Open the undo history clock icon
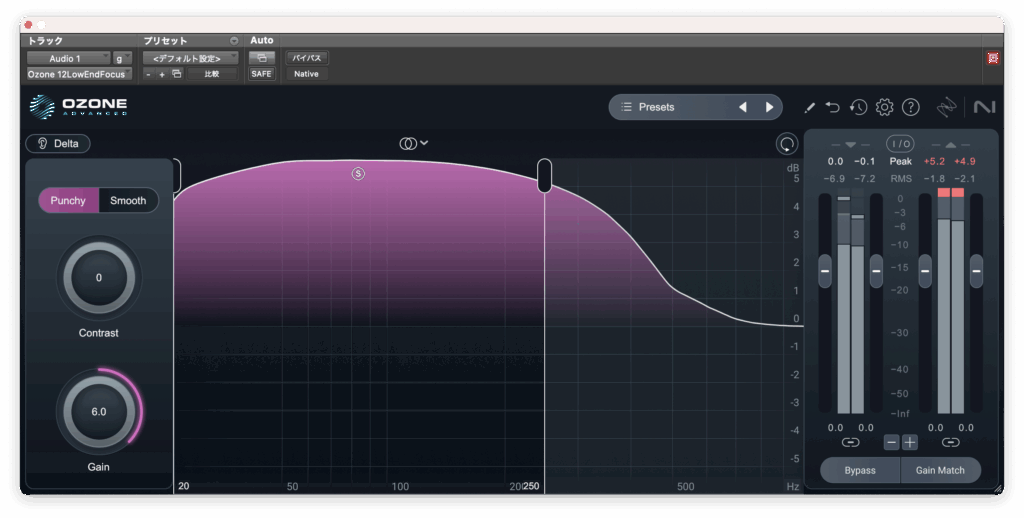Viewport: 1024px width, 518px height. coord(858,107)
